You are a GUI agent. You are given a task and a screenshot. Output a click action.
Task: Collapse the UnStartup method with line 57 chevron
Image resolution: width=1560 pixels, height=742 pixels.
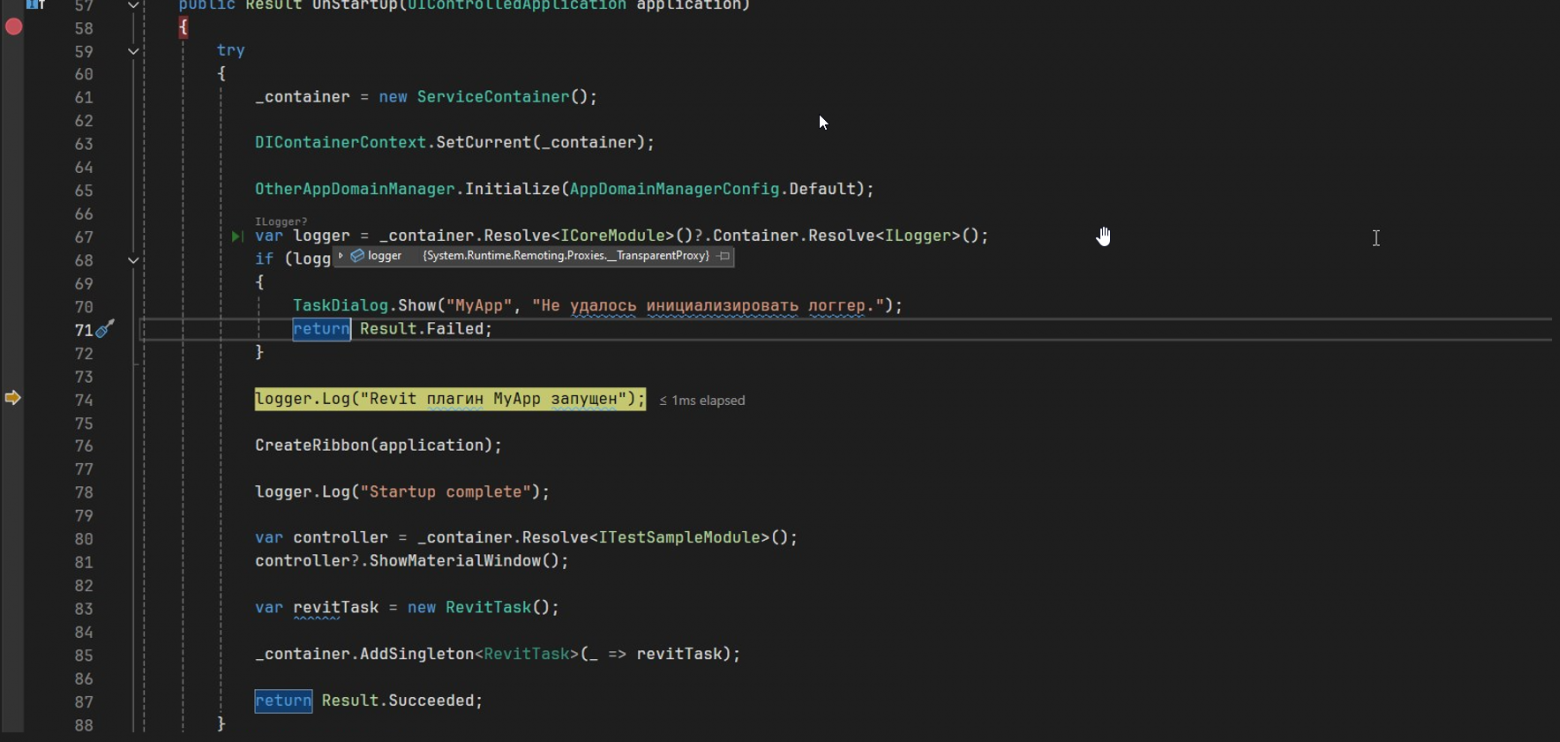coord(133,5)
